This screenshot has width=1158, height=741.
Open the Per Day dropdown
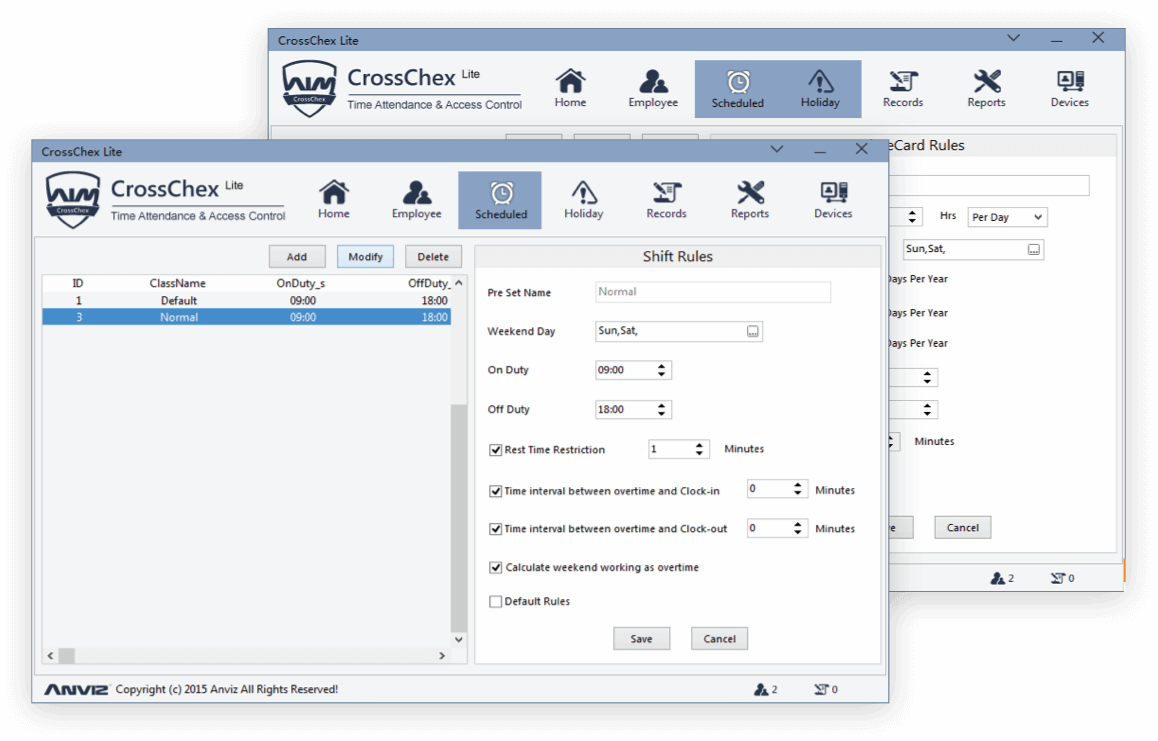1006,217
